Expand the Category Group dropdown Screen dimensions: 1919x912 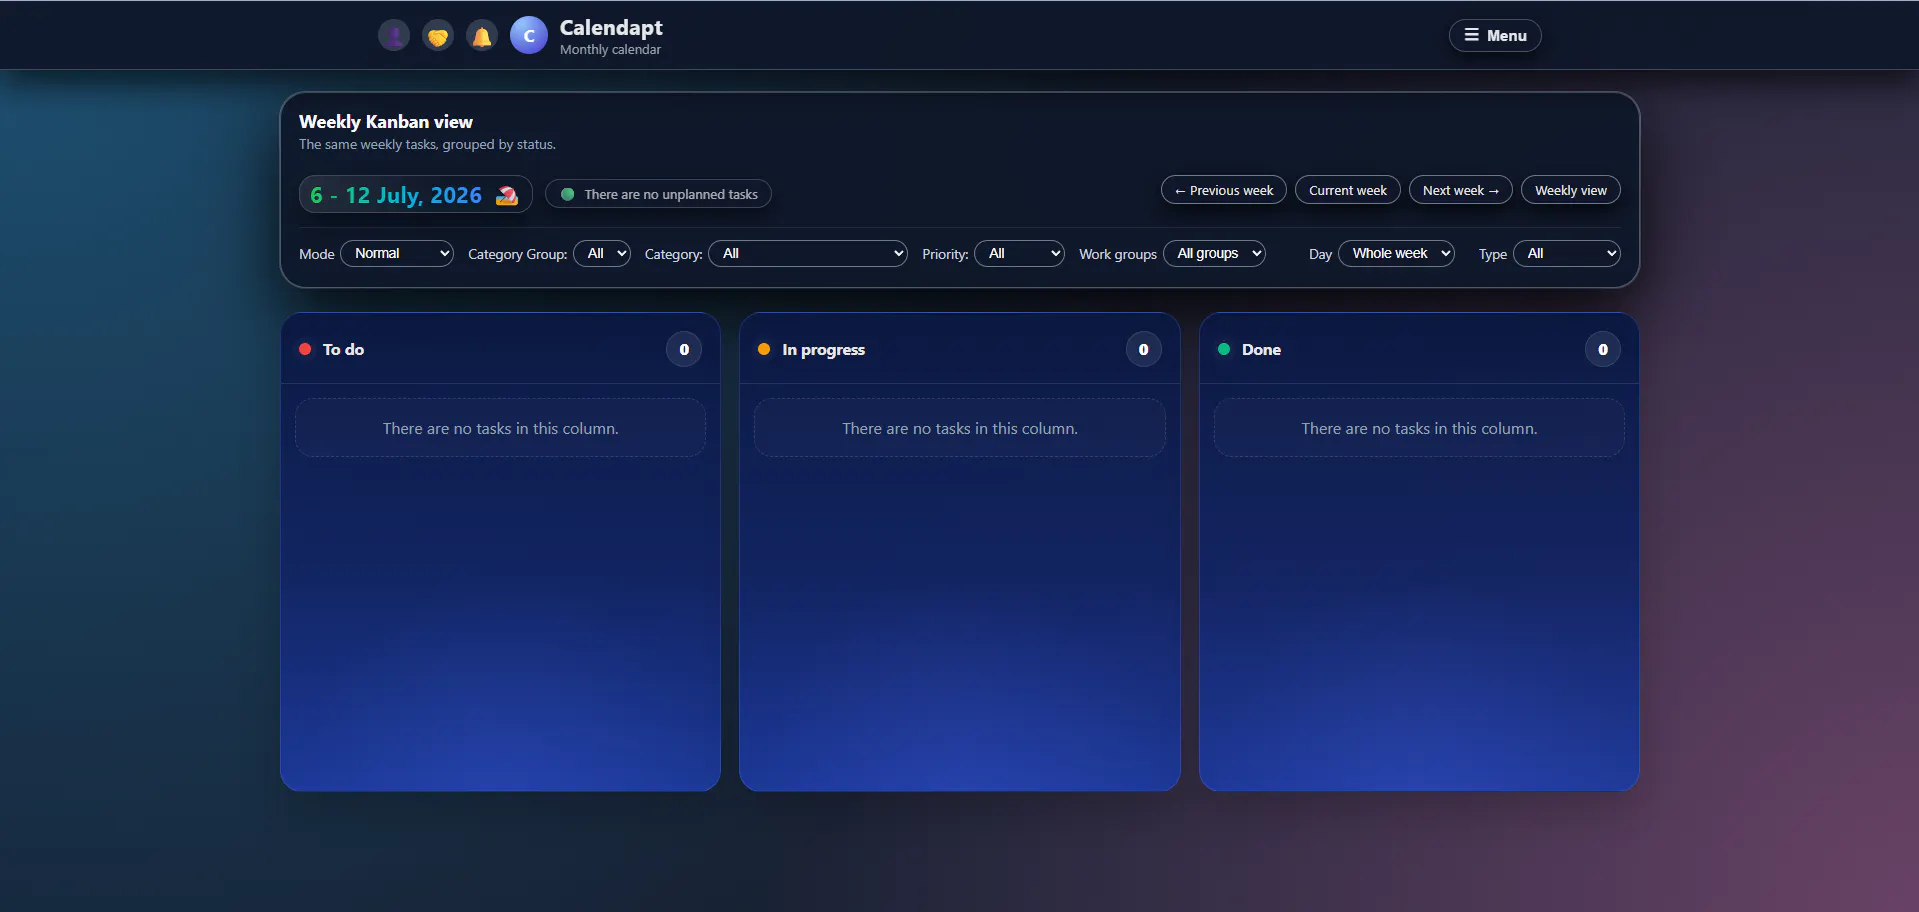pos(602,253)
